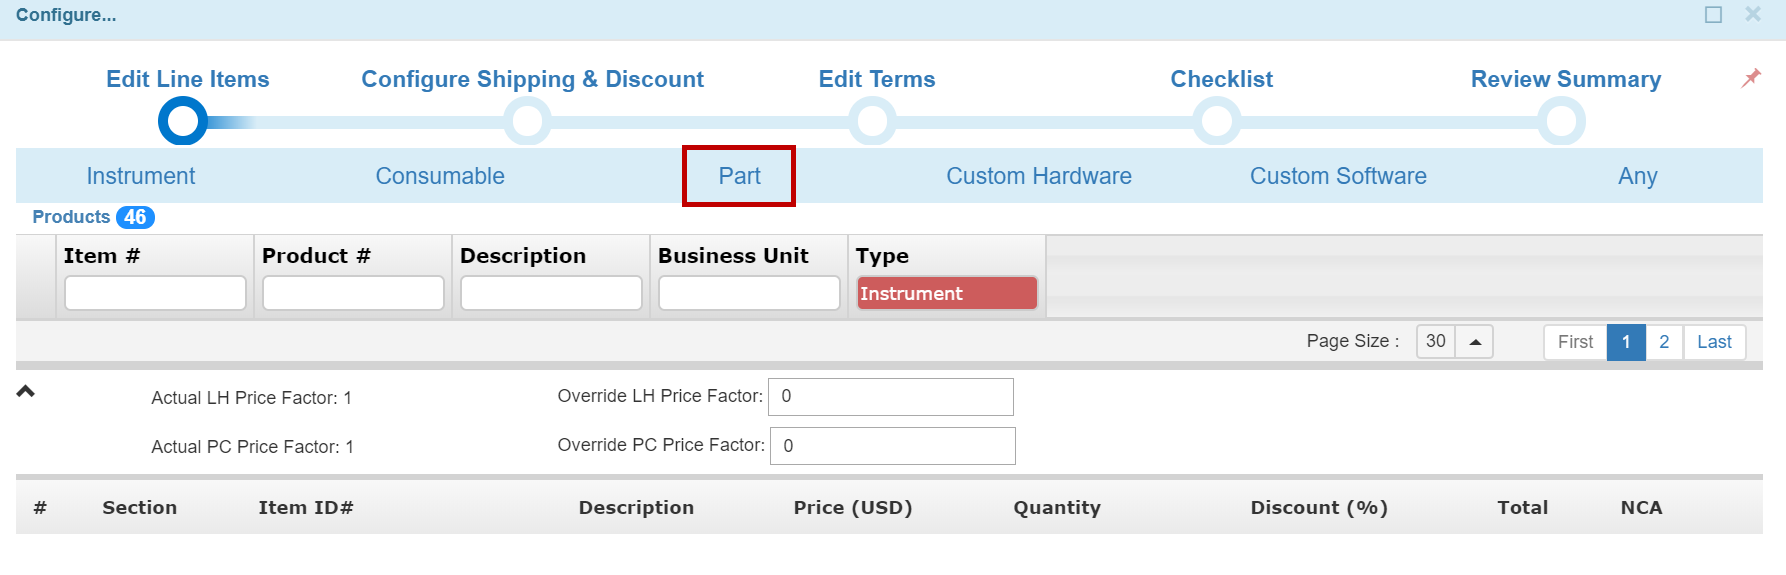Jump to the Edit Terms step circle
Screen dimensions: 1786x575
[x=872, y=122]
